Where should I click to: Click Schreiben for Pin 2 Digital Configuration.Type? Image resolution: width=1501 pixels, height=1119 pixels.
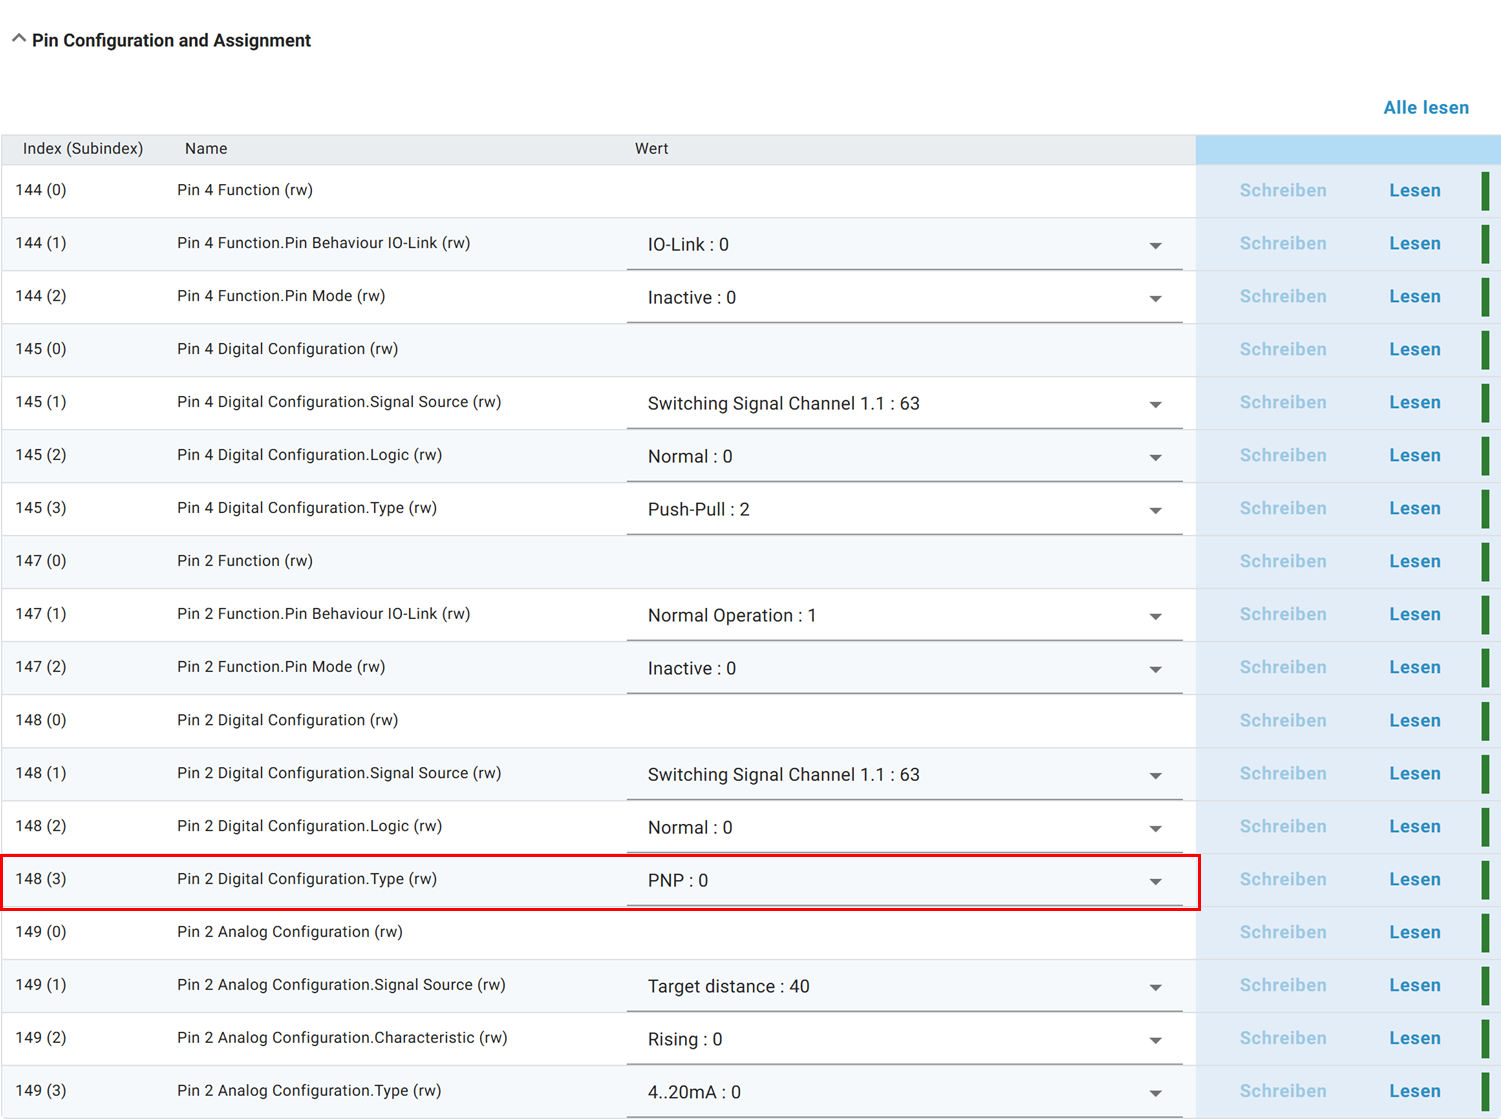1282,880
